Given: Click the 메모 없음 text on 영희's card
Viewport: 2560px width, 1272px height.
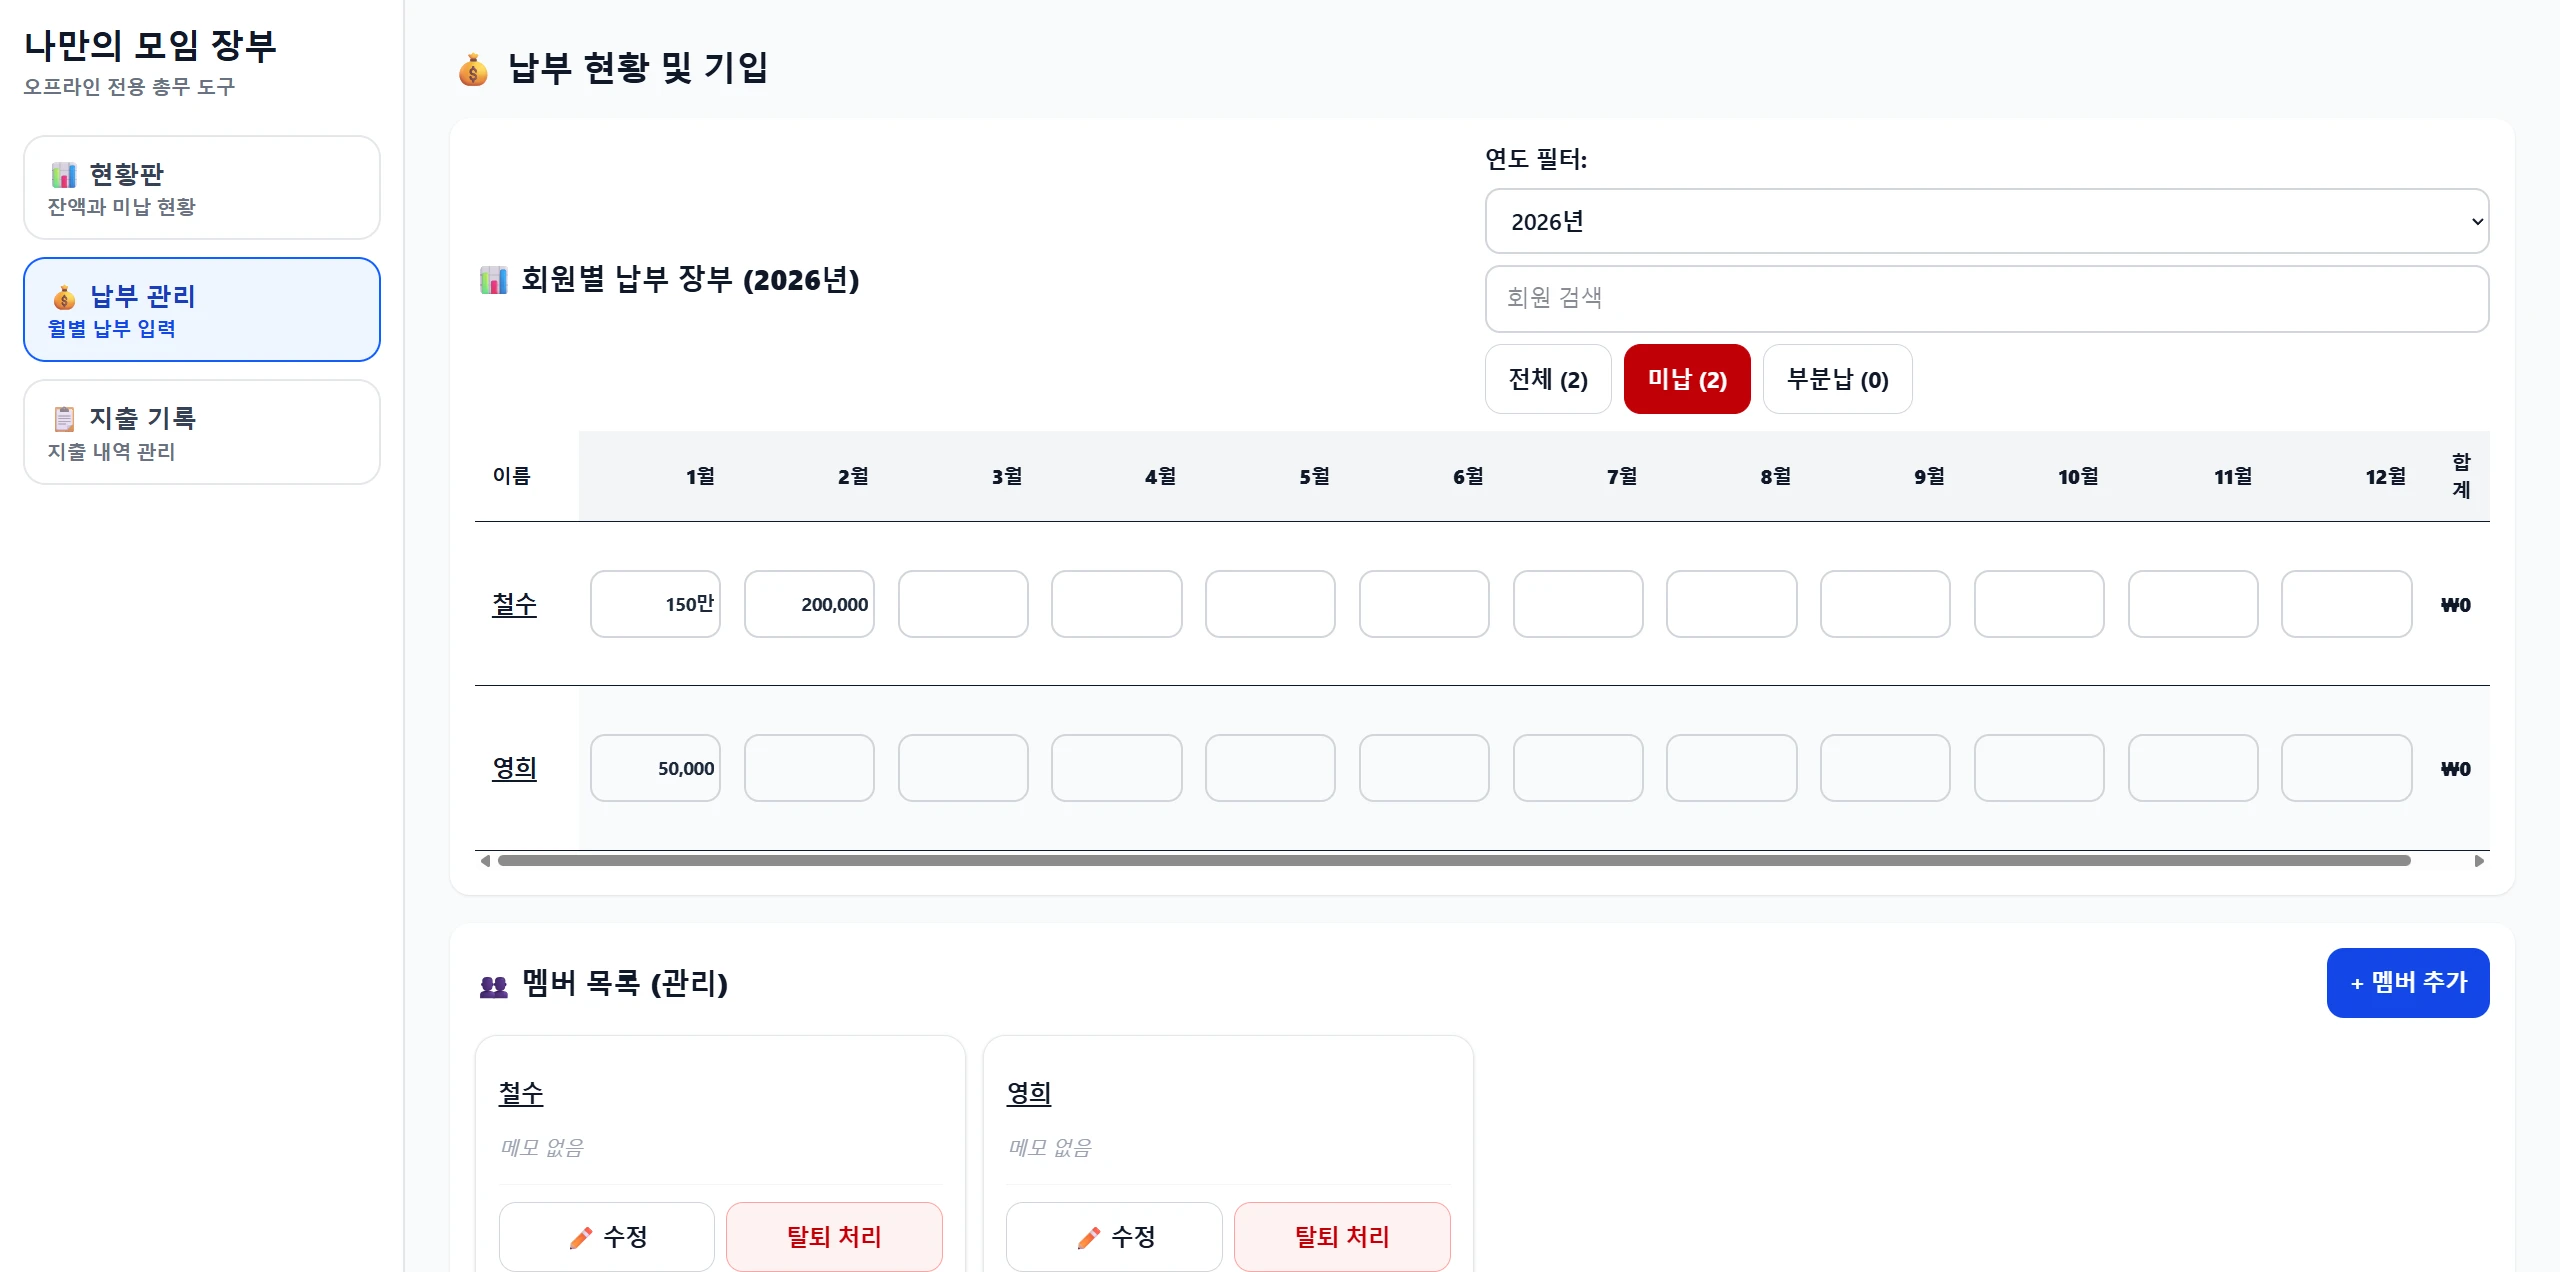Looking at the screenshot, I should (x=1050, y=1147).
